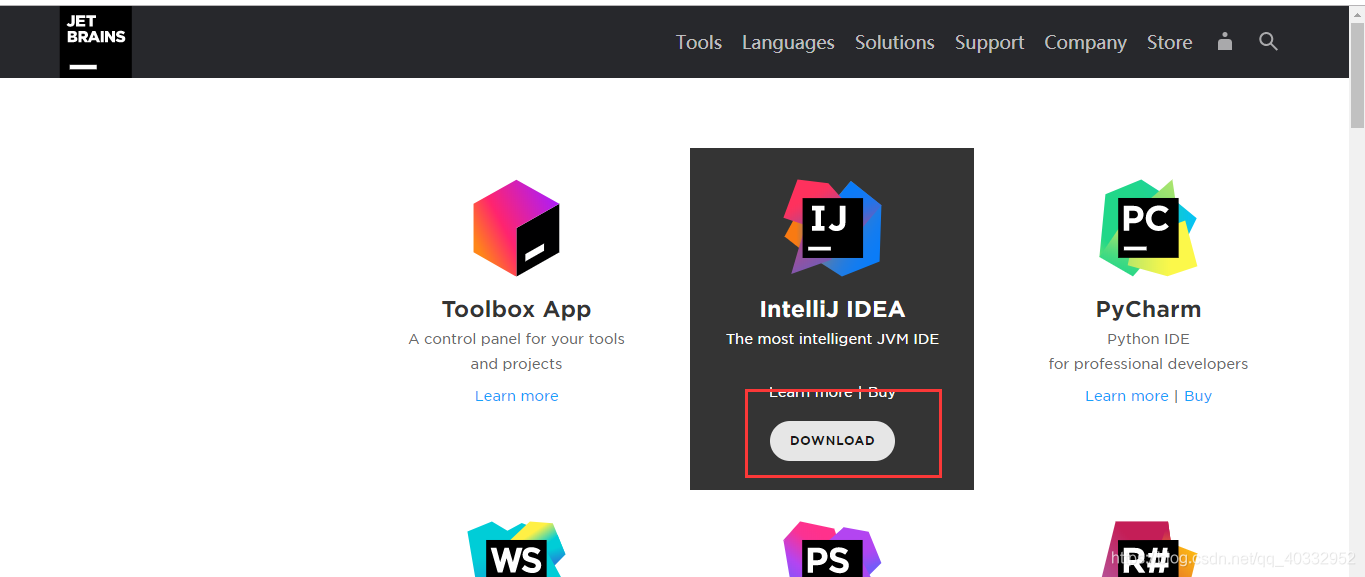This screenshot has height=577, width=1365.
Task: Click the Toolbox App heading
Action: (516, 309)
